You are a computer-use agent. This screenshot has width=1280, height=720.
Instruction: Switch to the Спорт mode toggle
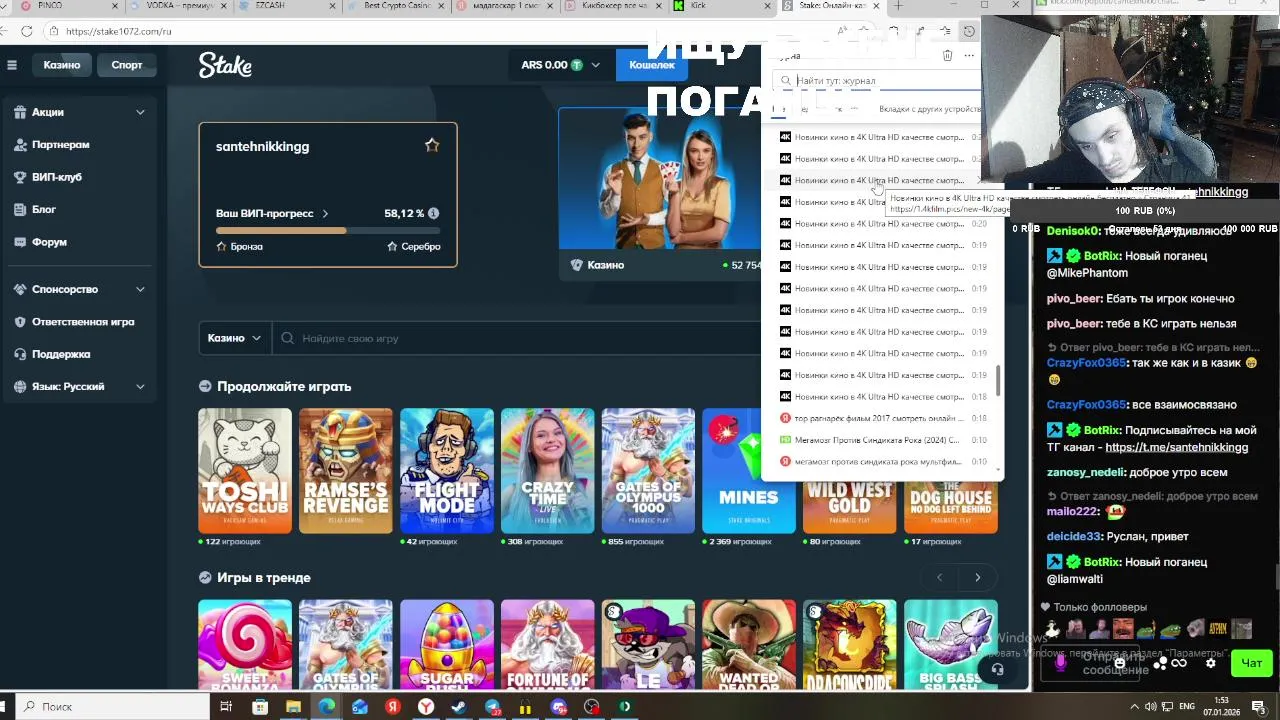click(127, 65)
